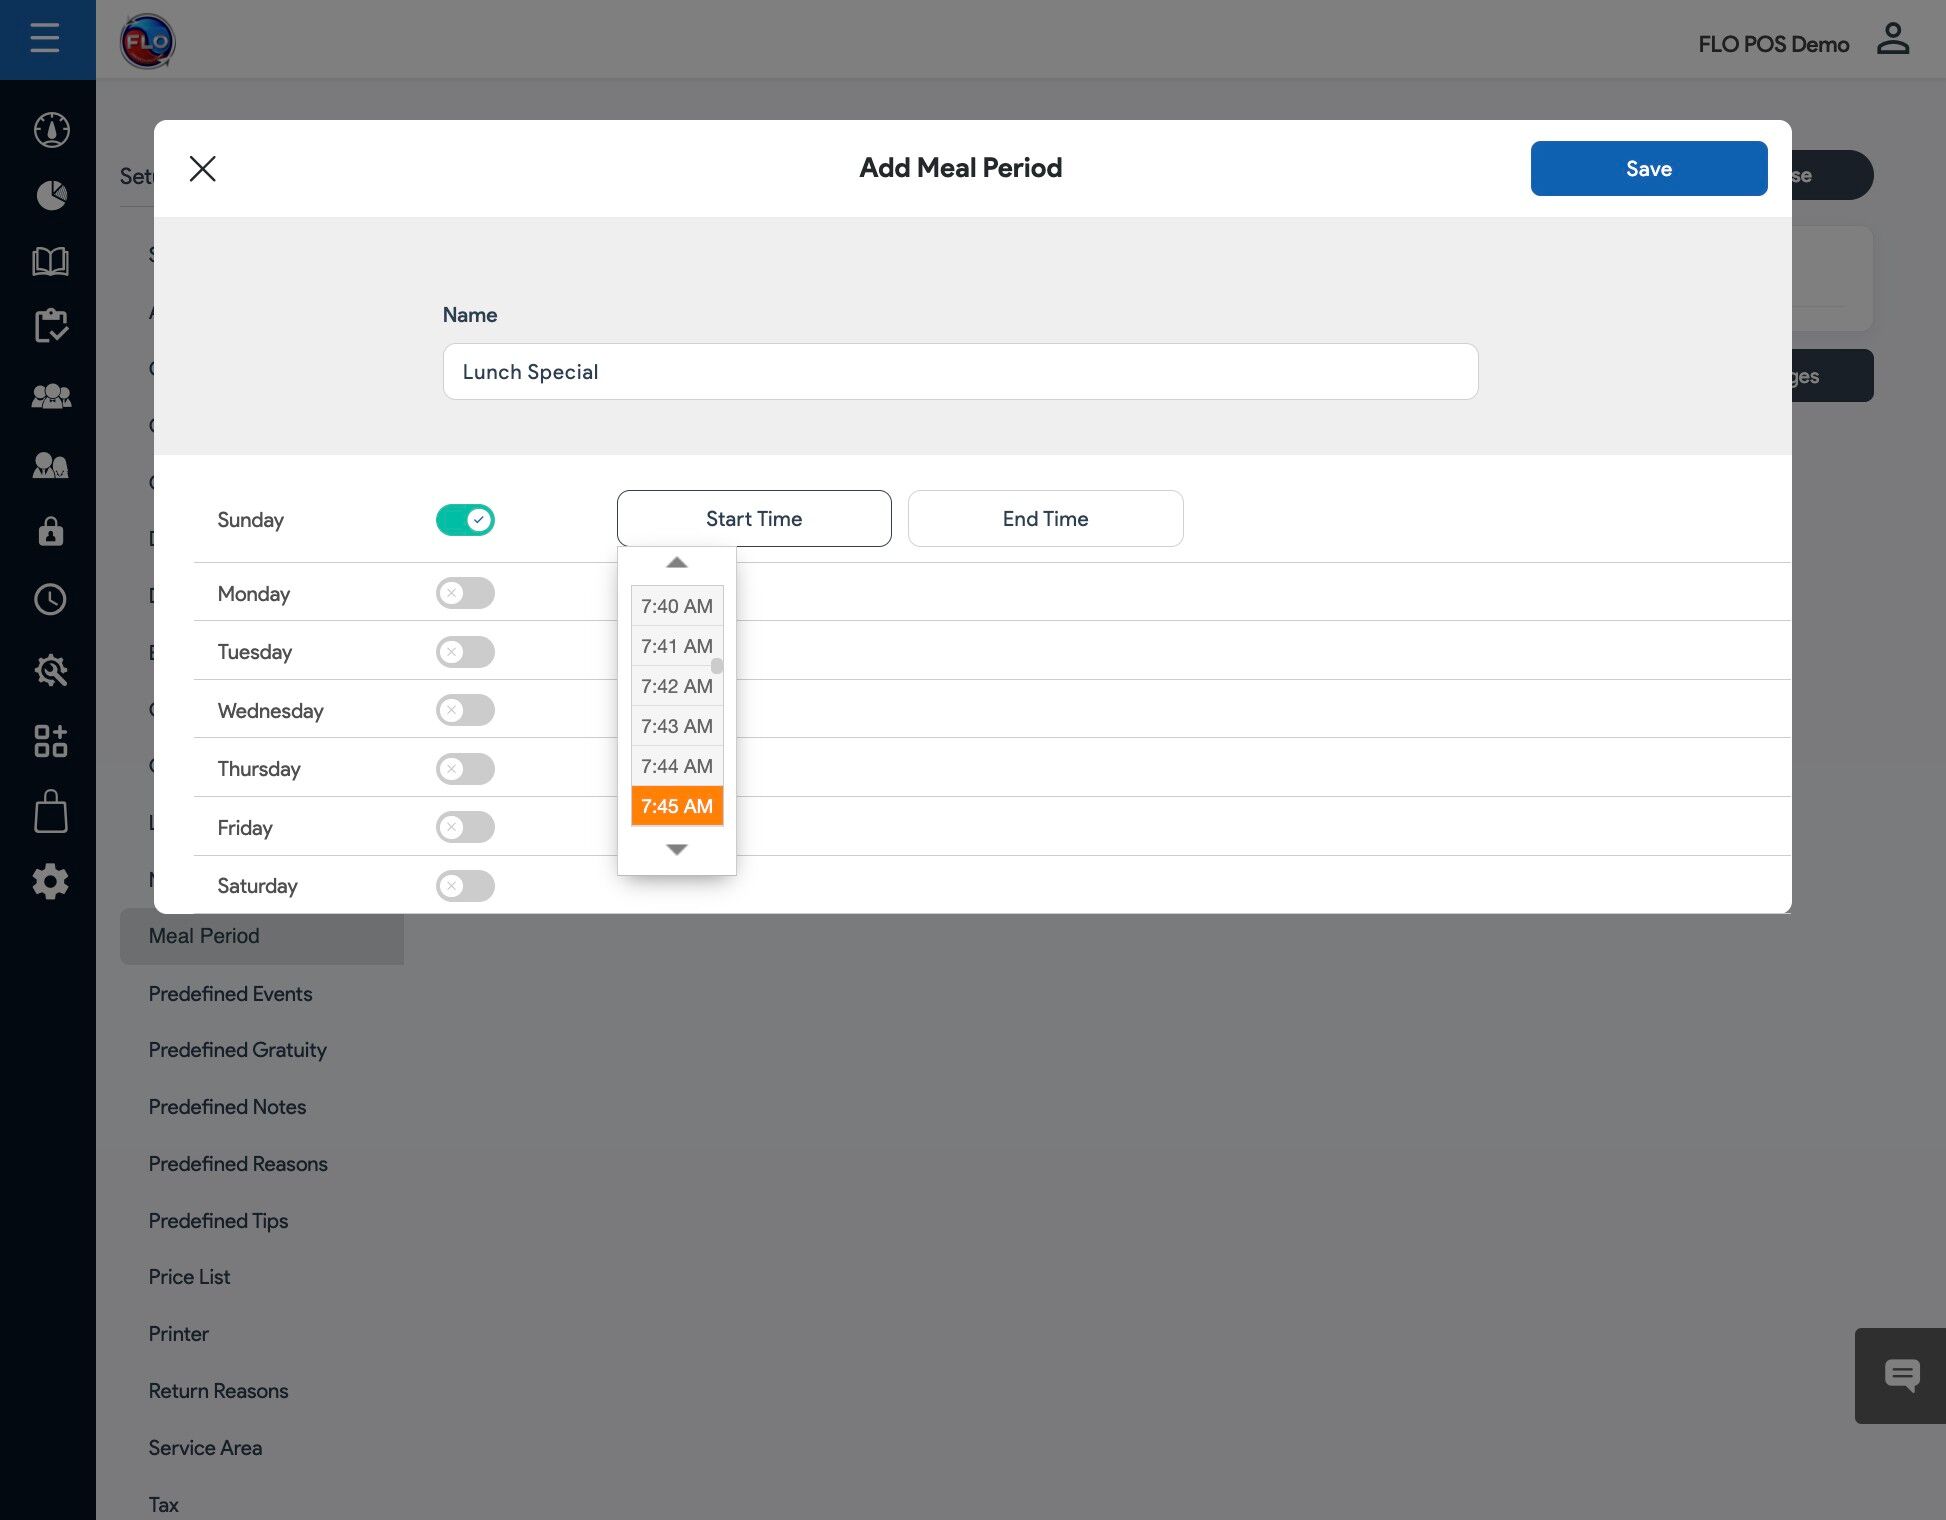The width and height of the screenshot is (1946, 1520).
Task: Open the shopping bag sidebar icon
Action: click(x=50, y=811)
